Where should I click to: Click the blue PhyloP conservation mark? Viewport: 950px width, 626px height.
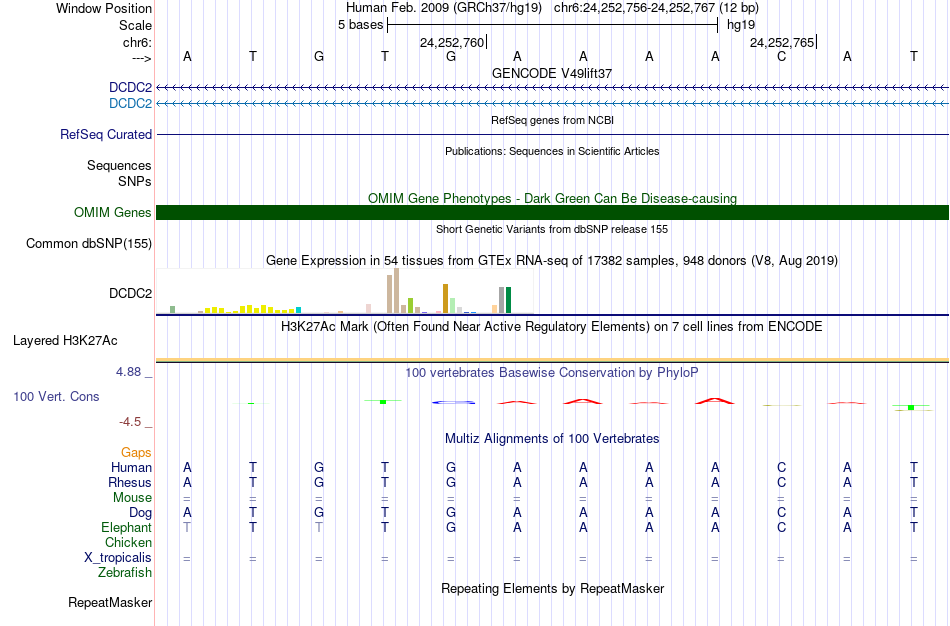453,402
